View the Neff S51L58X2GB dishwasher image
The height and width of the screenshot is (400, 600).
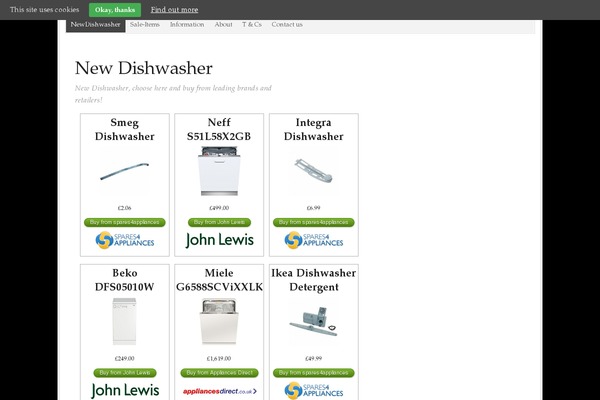(x=219, y=171)
